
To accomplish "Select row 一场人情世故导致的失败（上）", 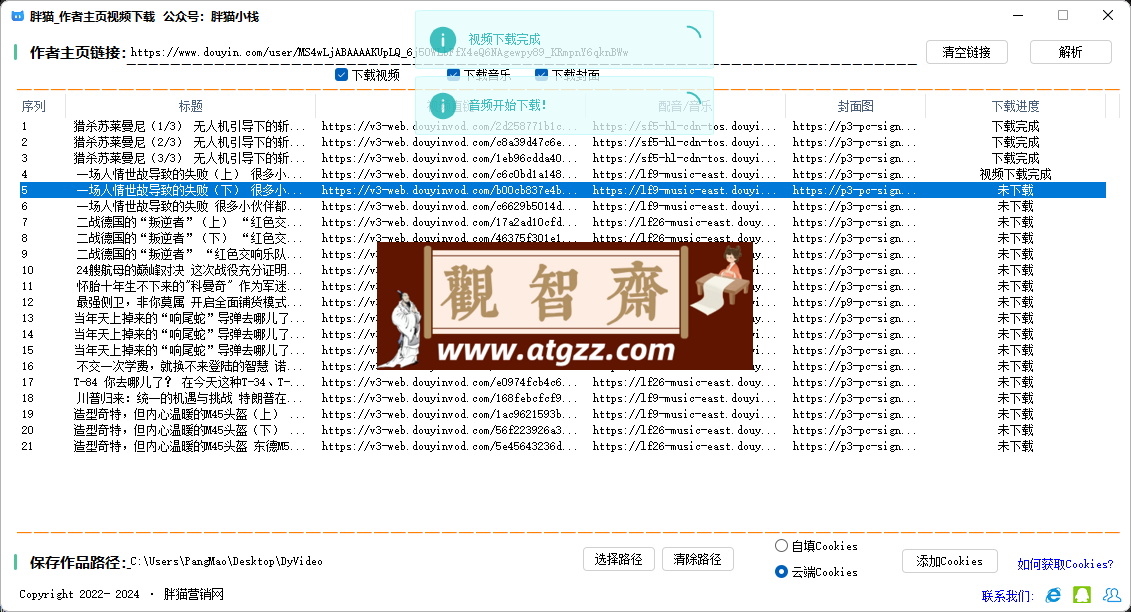I will click(x=563, y=174).
